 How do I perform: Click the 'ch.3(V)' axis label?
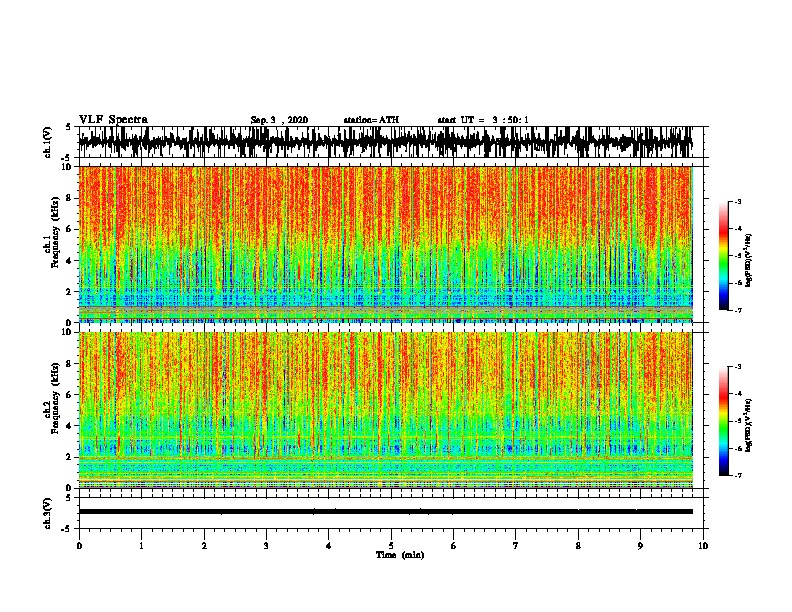click(x=48, y=513)
